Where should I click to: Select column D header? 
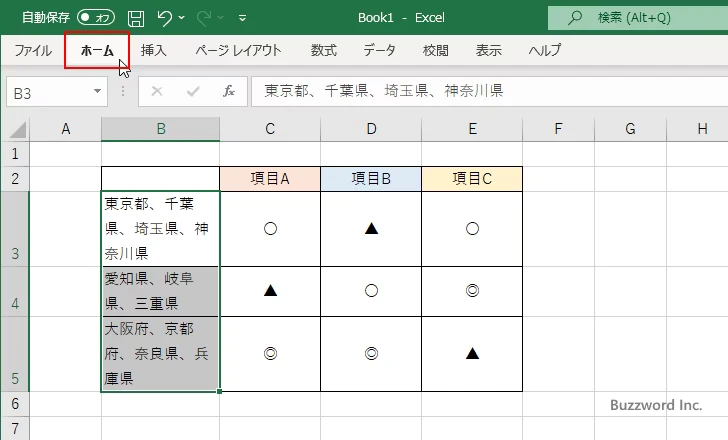point(371,129)
